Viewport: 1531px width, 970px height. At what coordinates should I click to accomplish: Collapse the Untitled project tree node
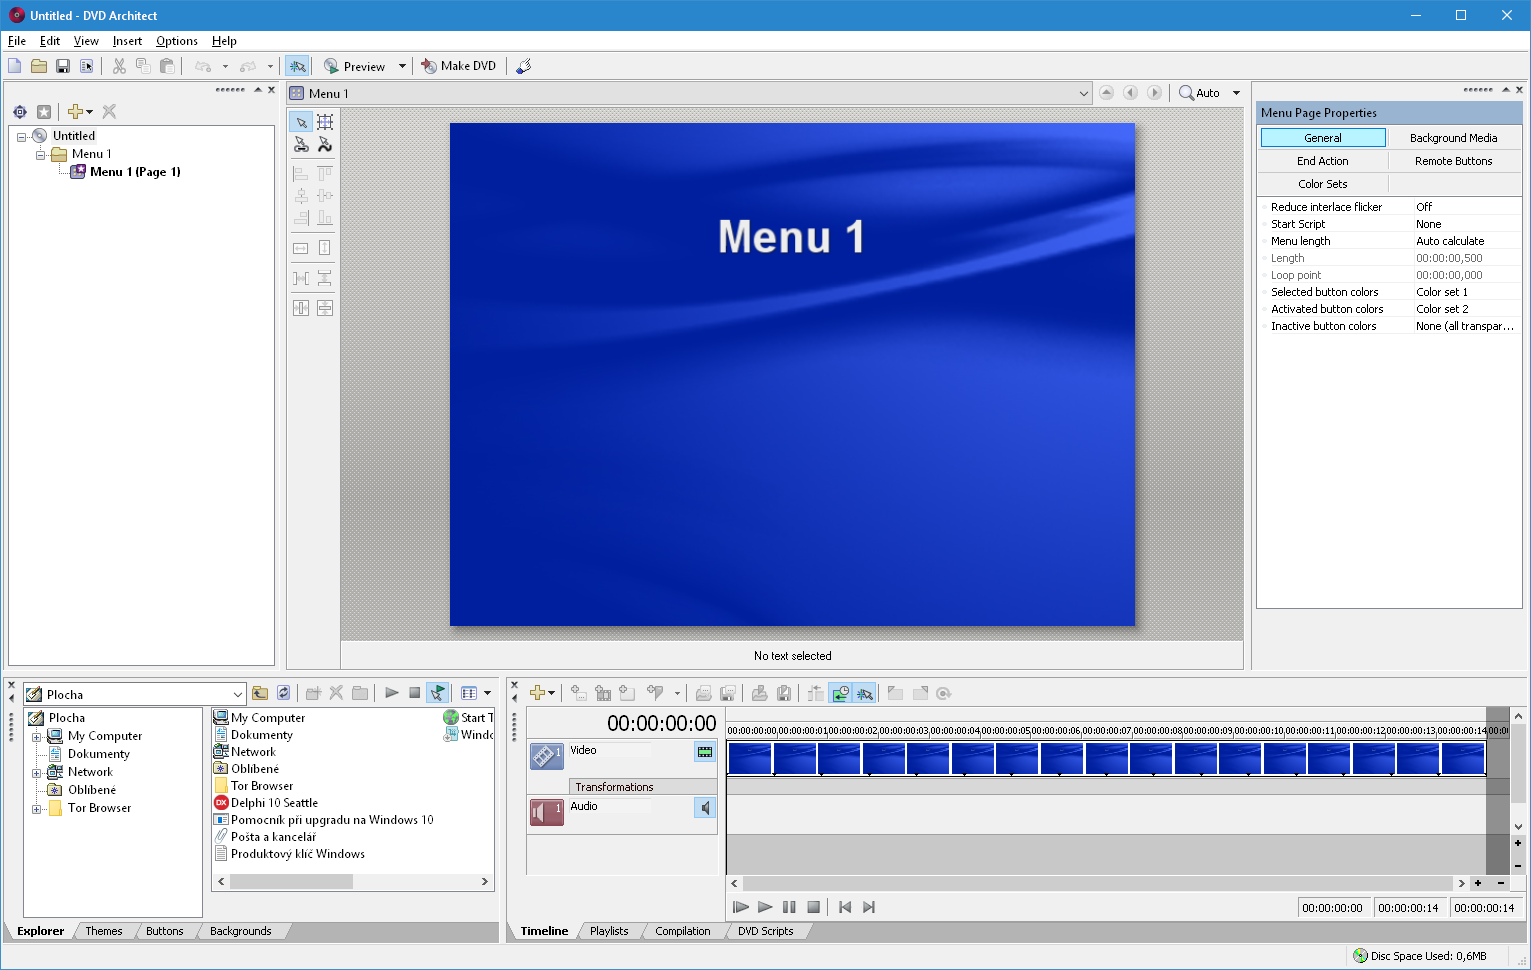(x=21, y=136)
